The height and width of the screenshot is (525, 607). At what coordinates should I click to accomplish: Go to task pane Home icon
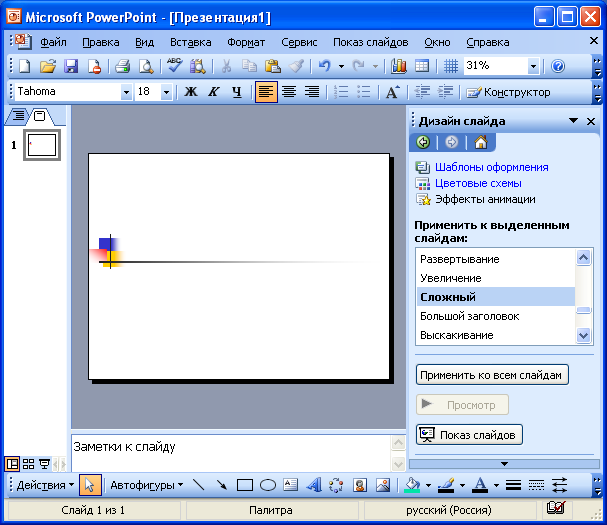(x=481, y=142)
